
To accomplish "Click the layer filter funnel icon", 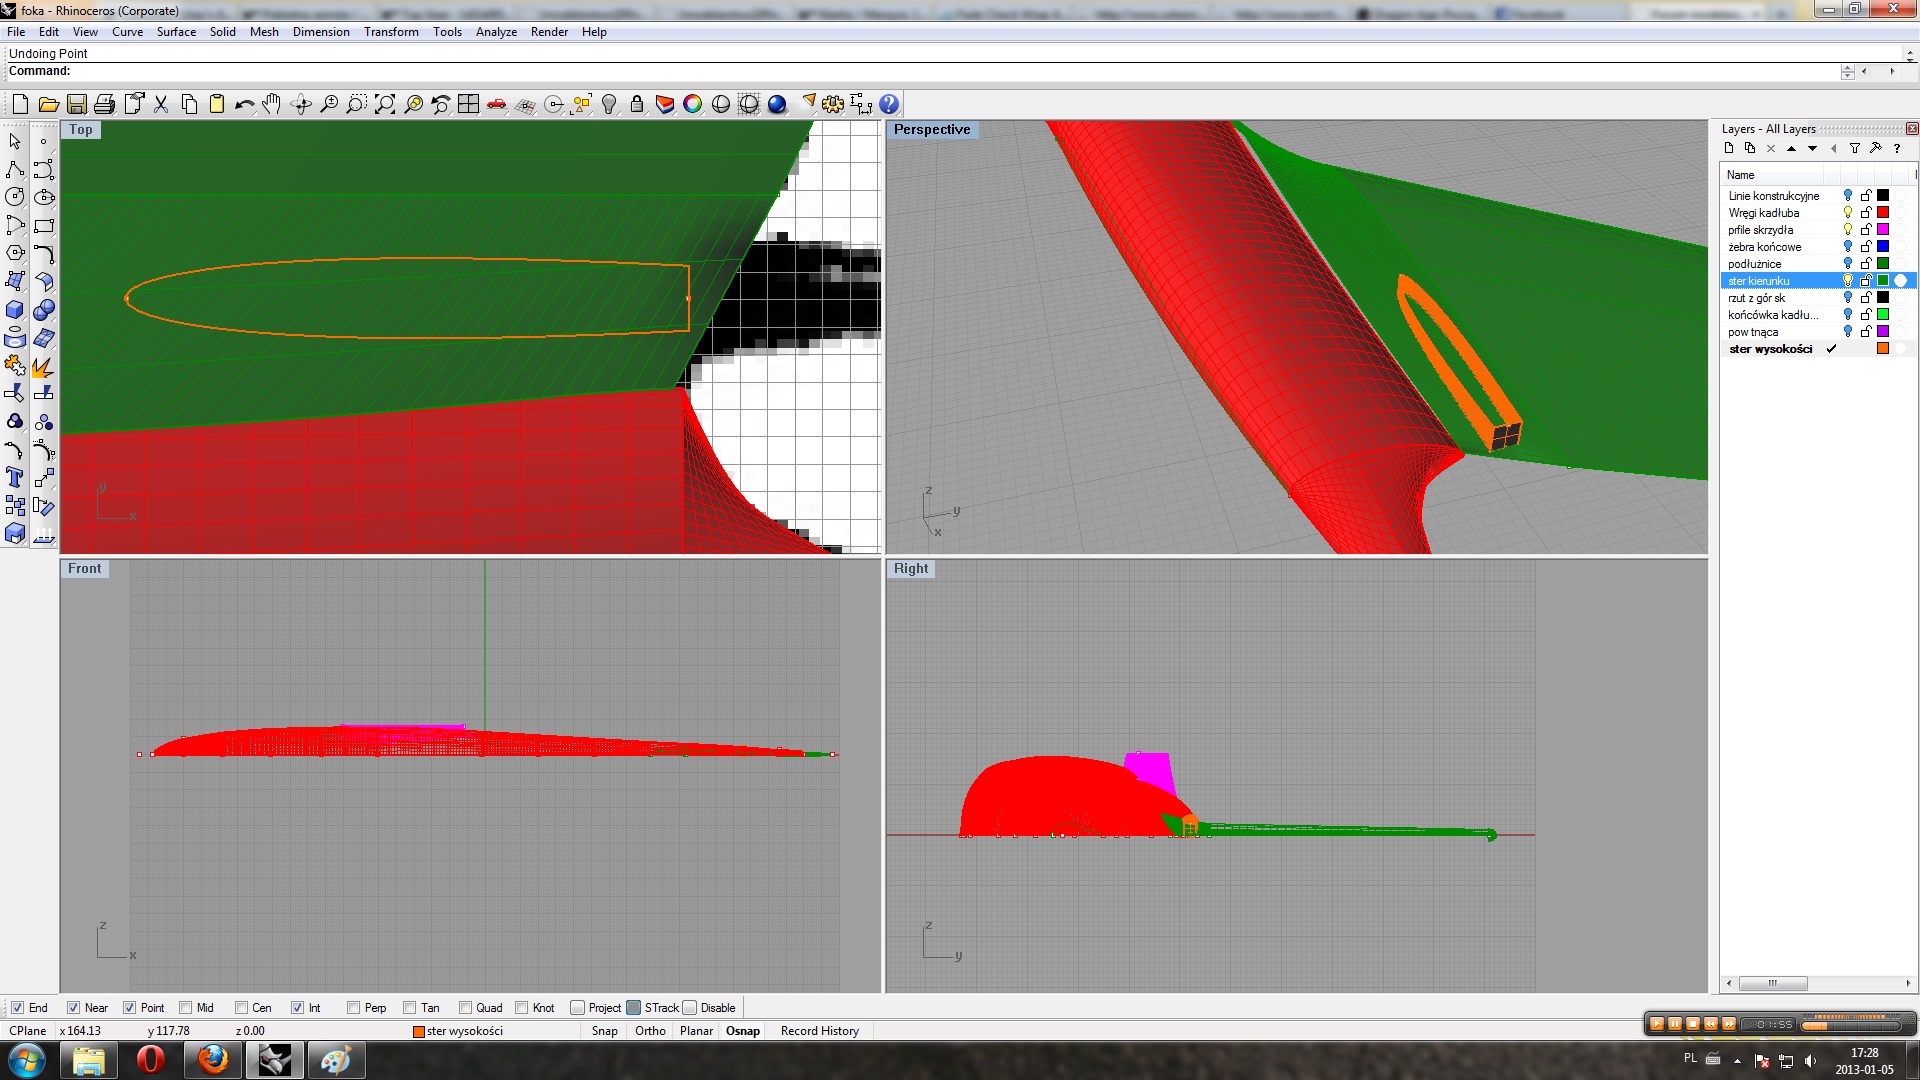I will click(x=1855, y=148).
